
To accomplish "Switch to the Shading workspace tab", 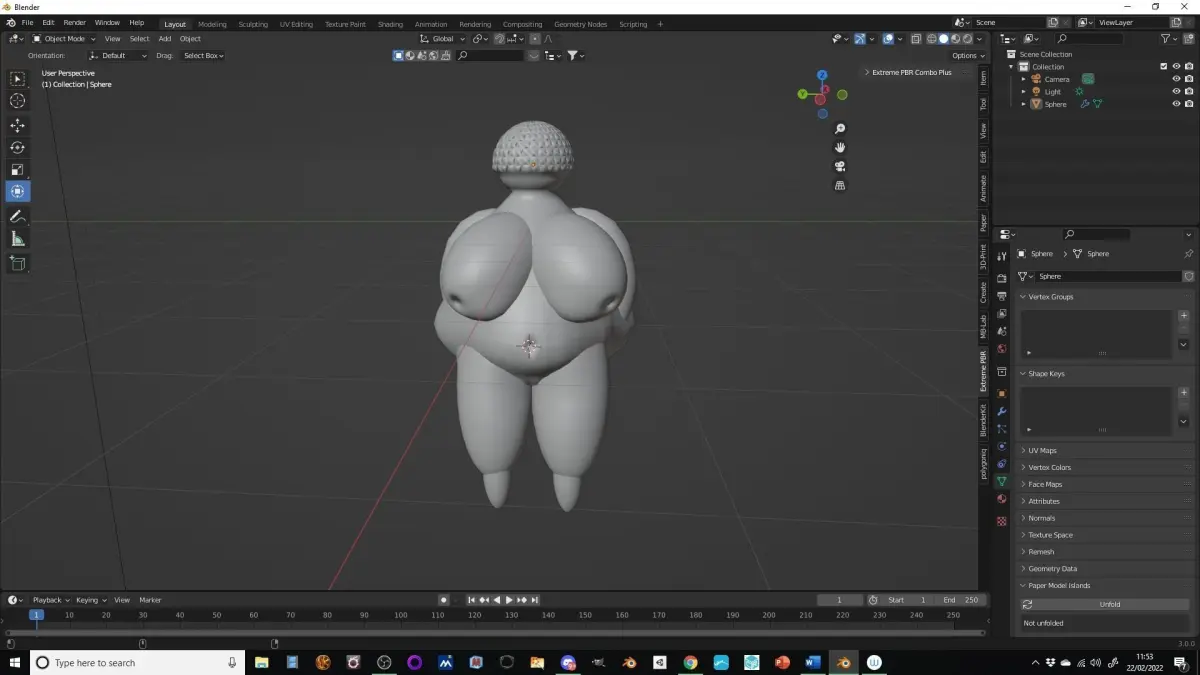I will pyautogui.click(x=391, y=24).
